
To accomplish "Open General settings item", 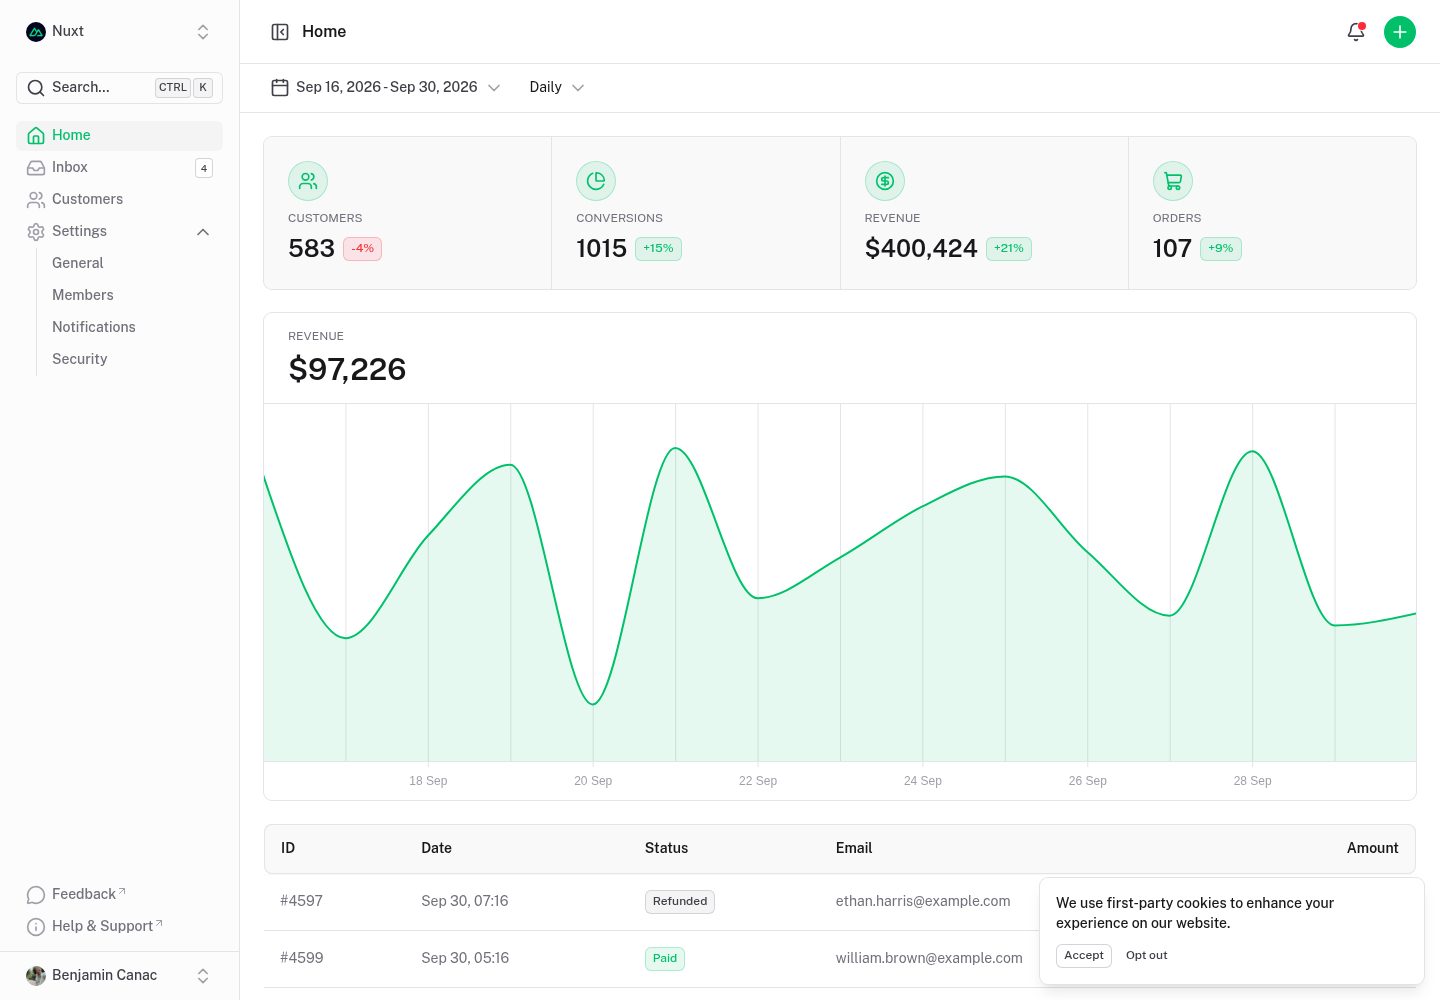I will point(132,264).
